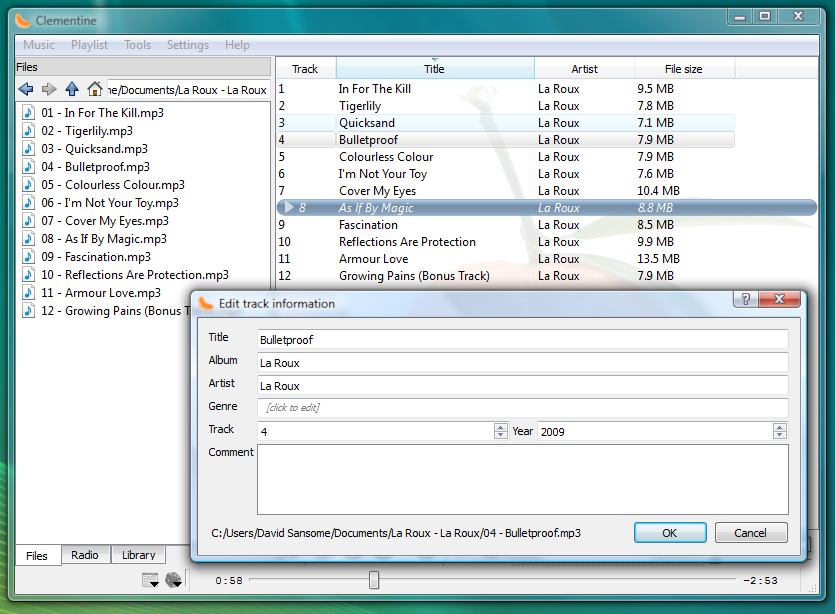Sort the playlist by the Title column header
The image size is (835, 614).
coord(435,69)
